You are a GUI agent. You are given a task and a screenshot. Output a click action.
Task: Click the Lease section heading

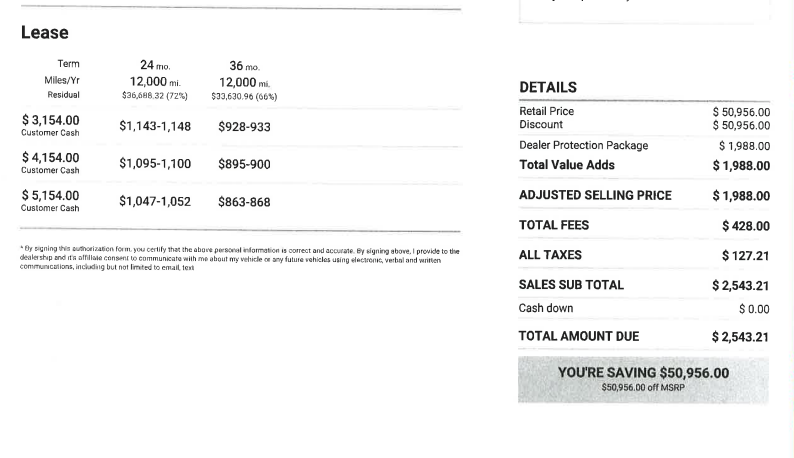click(45, 32)
